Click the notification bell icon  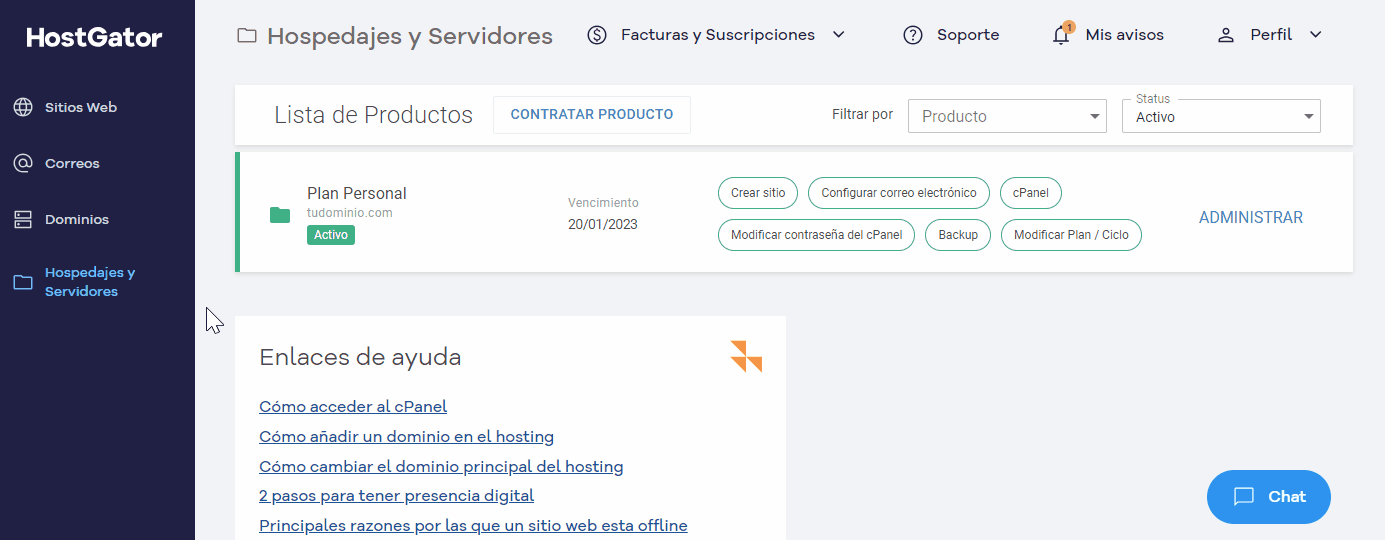click(x=1062, y=34)
